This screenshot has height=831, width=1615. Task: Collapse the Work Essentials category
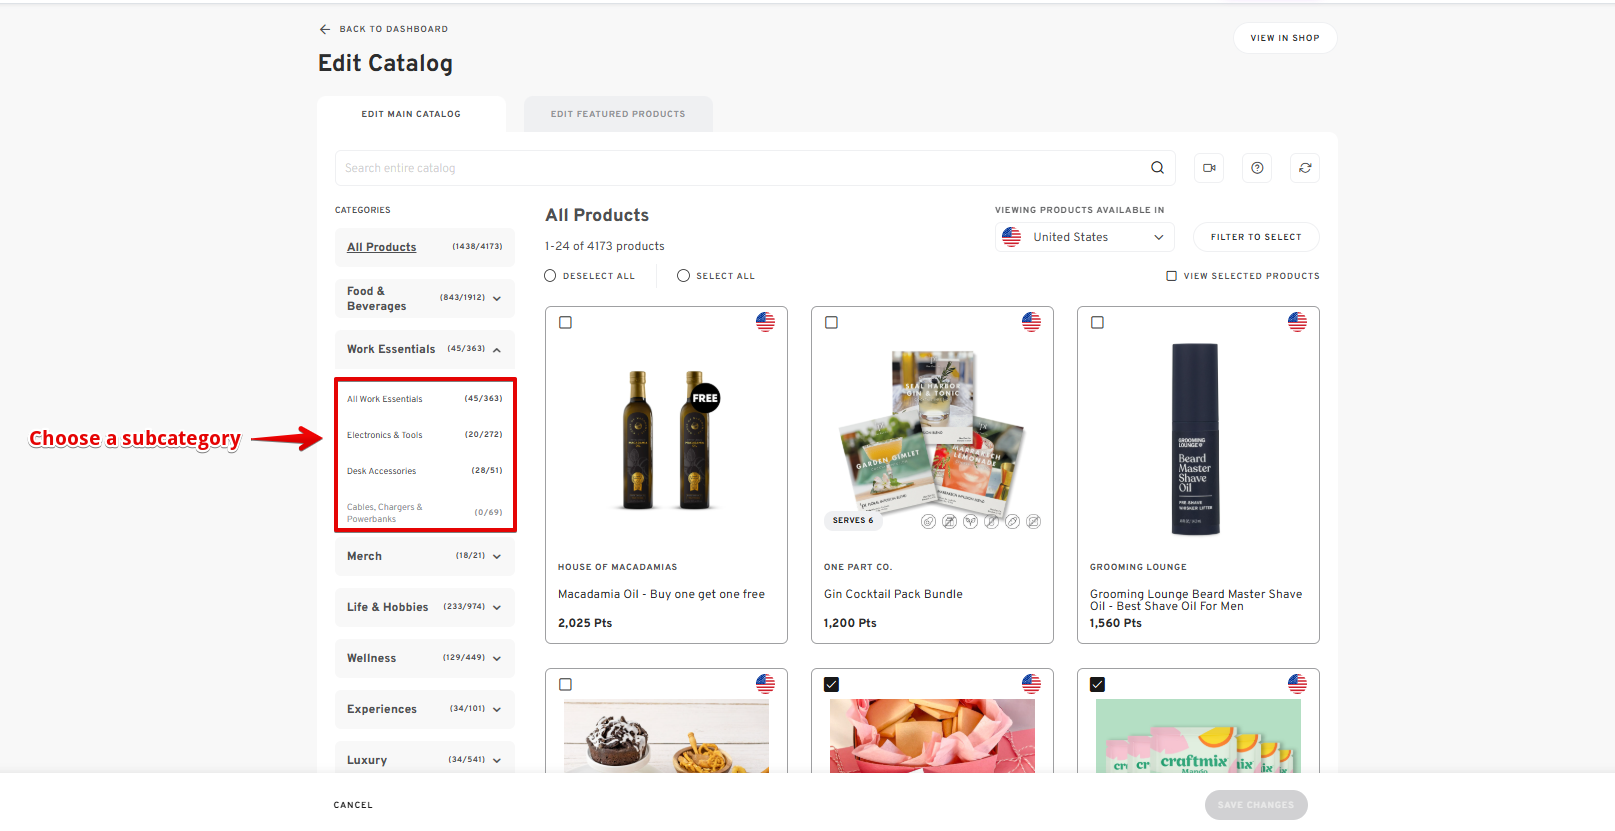click(x=496, y=350)
